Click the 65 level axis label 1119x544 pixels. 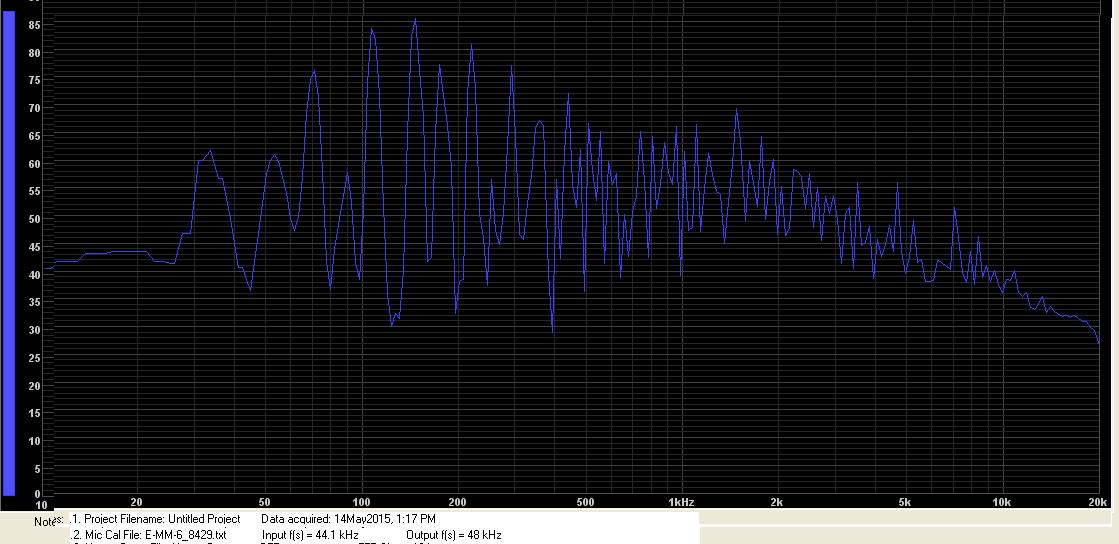click(34, 136)
